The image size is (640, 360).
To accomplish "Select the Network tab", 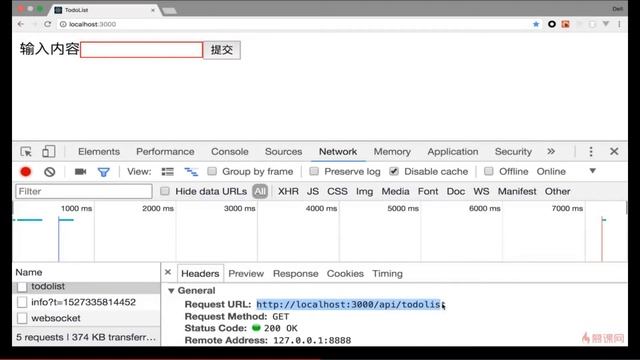I will click(x=338, y=151).
